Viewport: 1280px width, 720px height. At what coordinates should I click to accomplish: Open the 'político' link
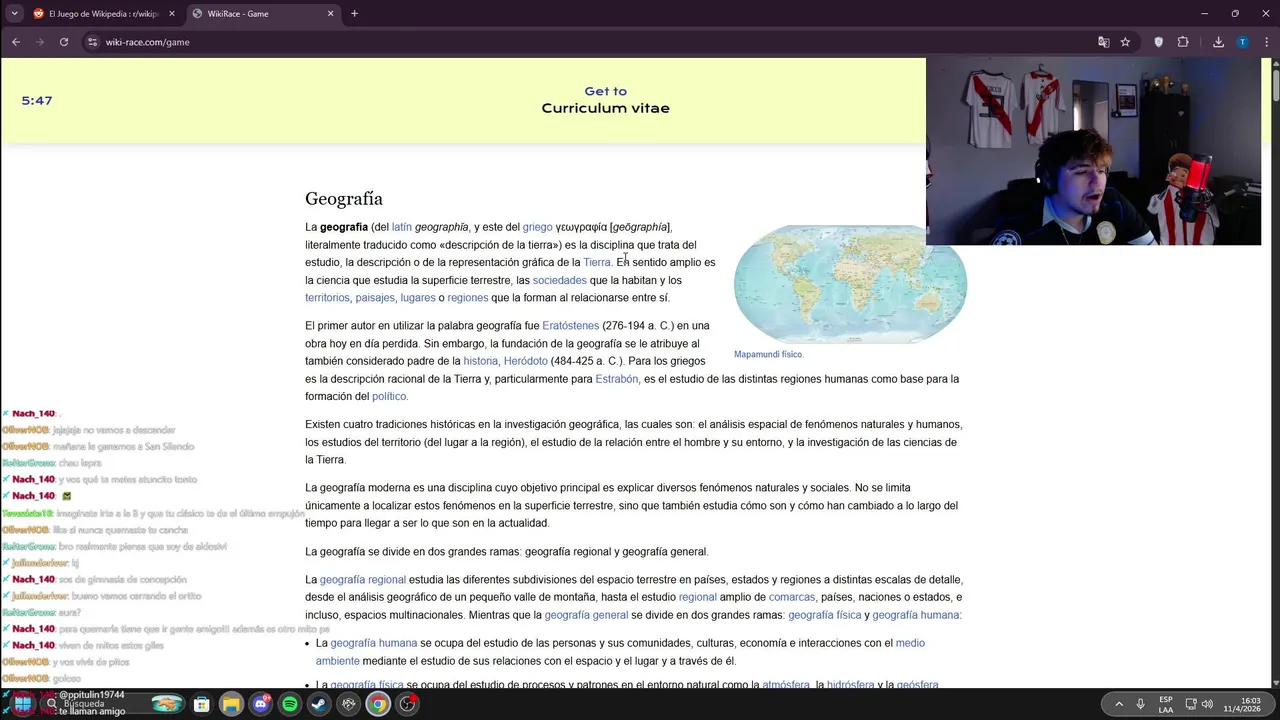[389, 397]
